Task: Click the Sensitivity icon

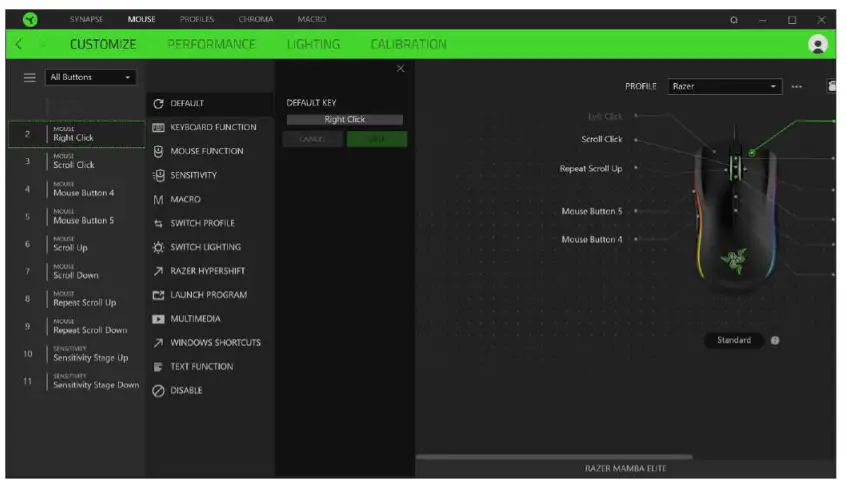Action: coord(158,176)
